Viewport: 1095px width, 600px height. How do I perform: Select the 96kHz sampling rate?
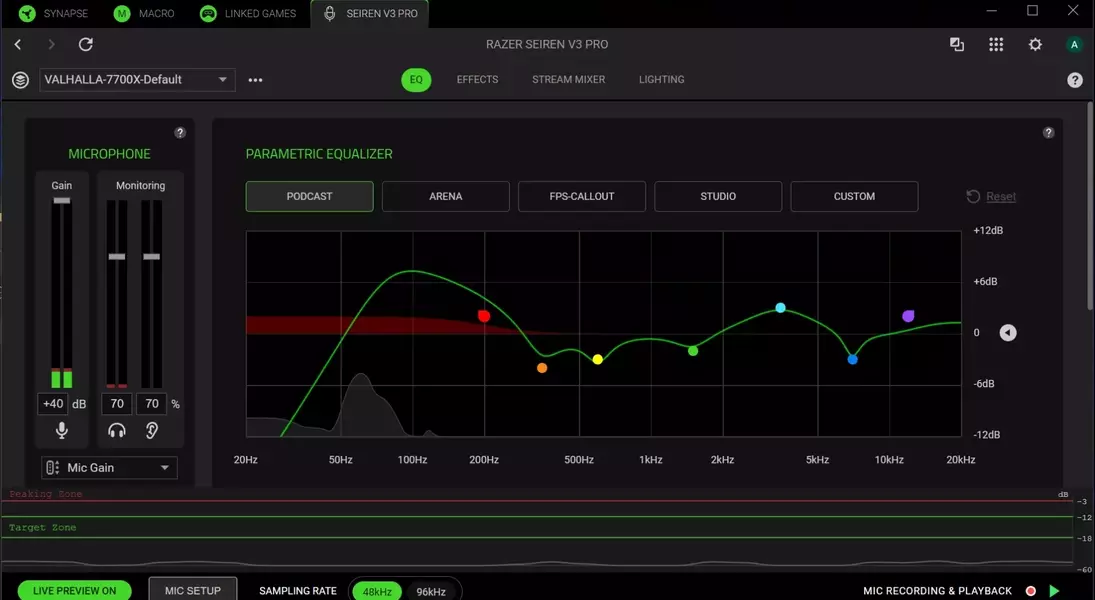431,592
